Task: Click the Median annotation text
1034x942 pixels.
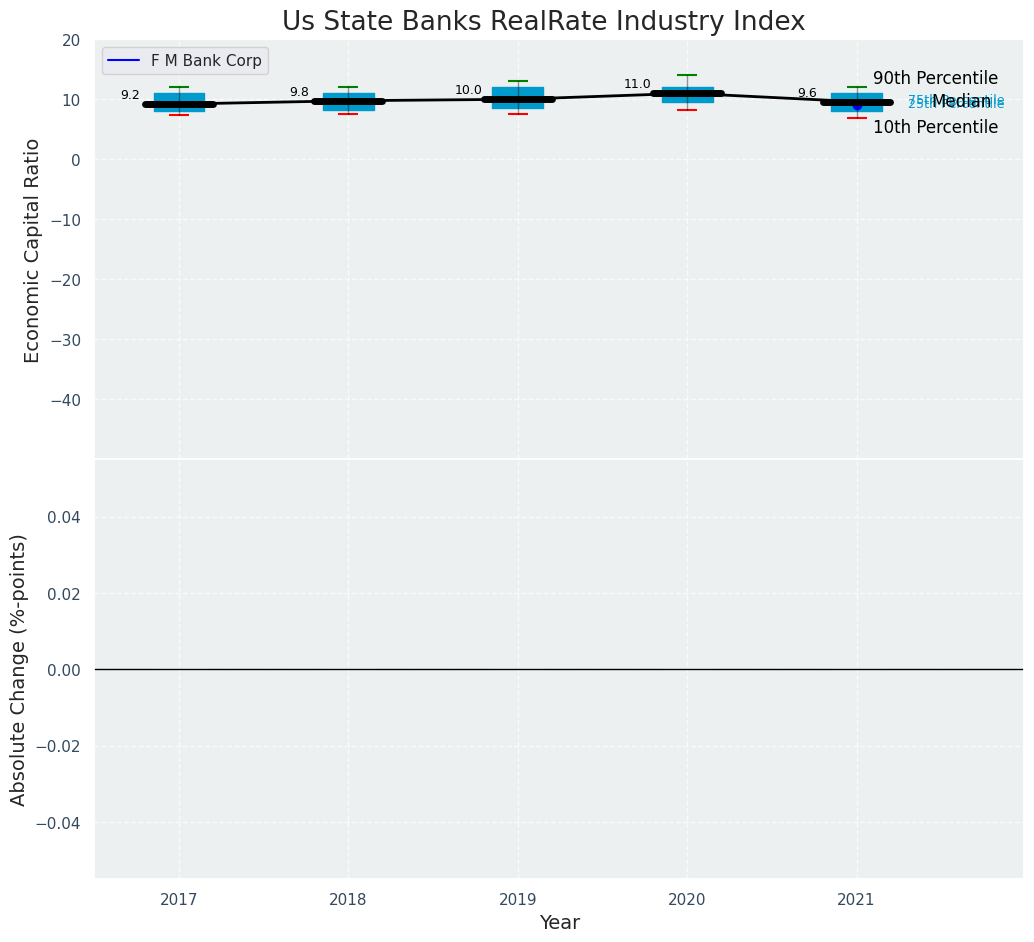Action: 961,102
